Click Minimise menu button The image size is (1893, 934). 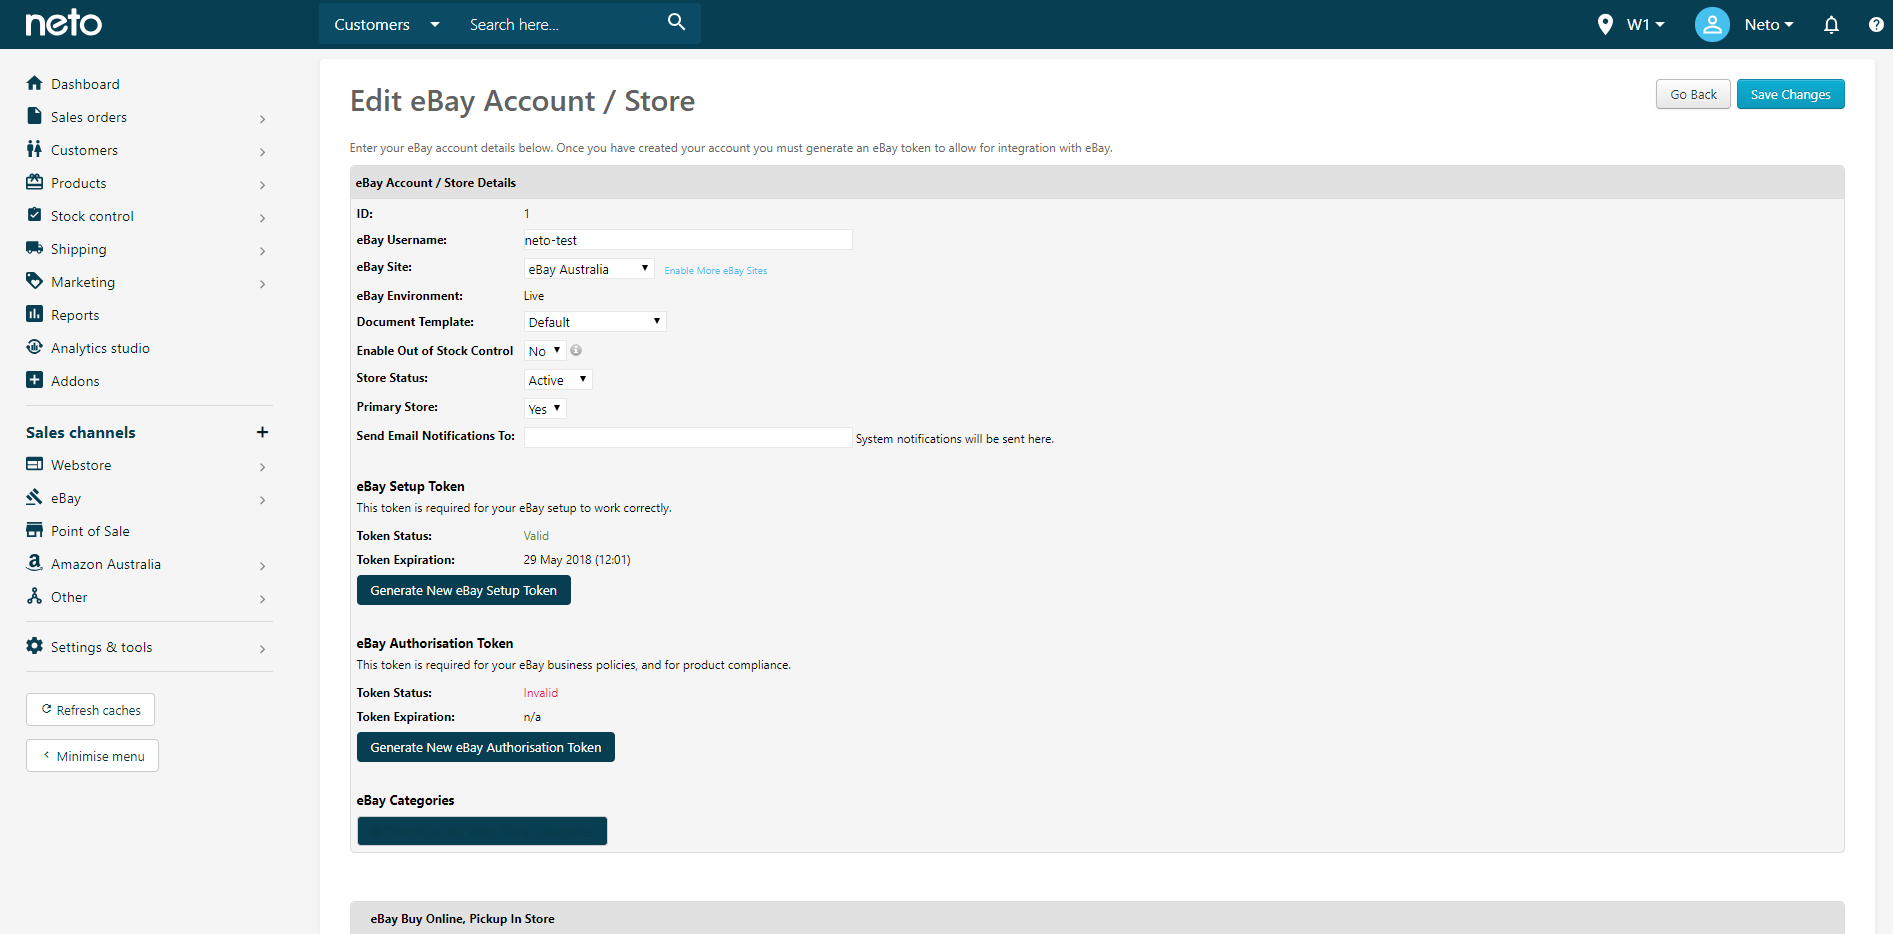coord(92,756)
